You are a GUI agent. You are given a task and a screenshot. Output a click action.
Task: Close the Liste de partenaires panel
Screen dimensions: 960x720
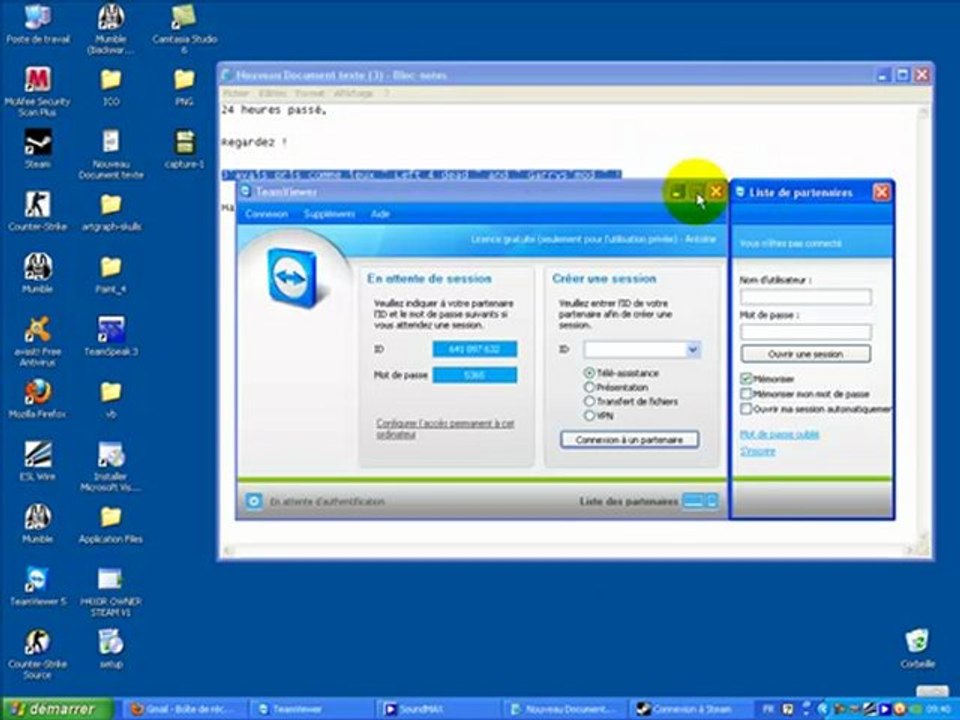(881, 192)
